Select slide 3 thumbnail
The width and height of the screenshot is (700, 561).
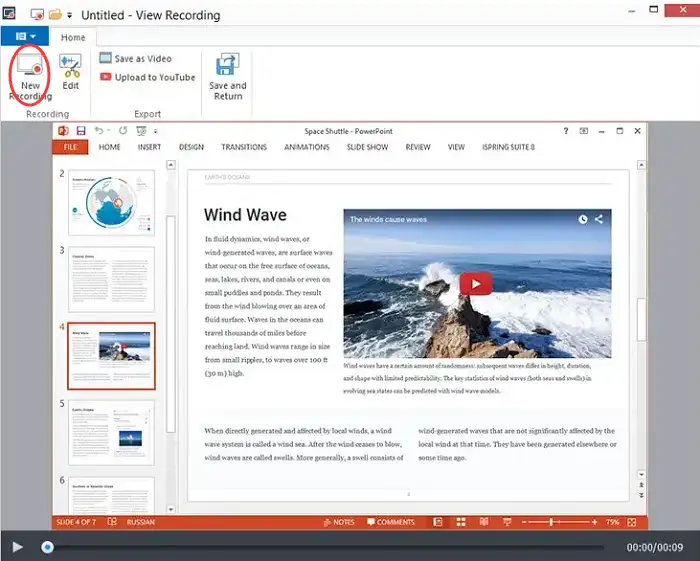click(112, 279)
